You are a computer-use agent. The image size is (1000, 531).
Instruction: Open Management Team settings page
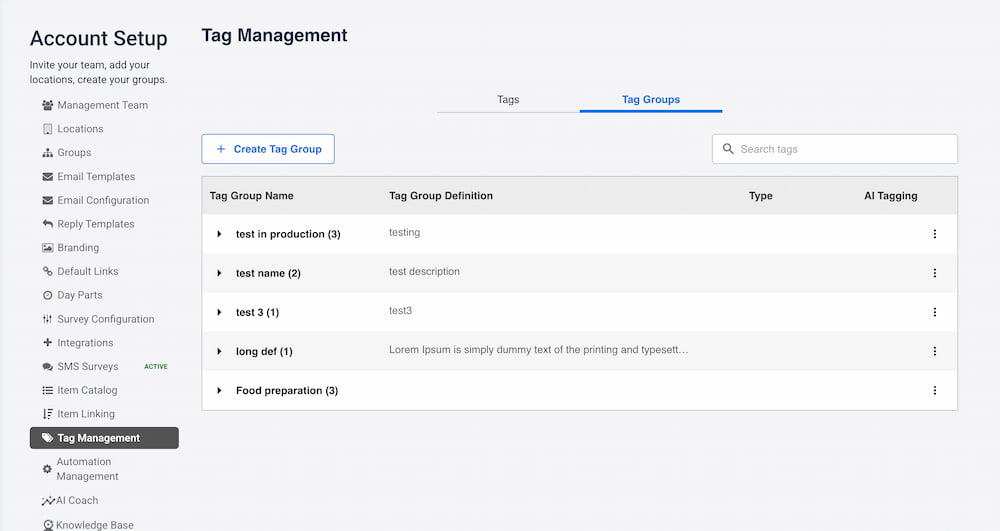click(103, 105)
